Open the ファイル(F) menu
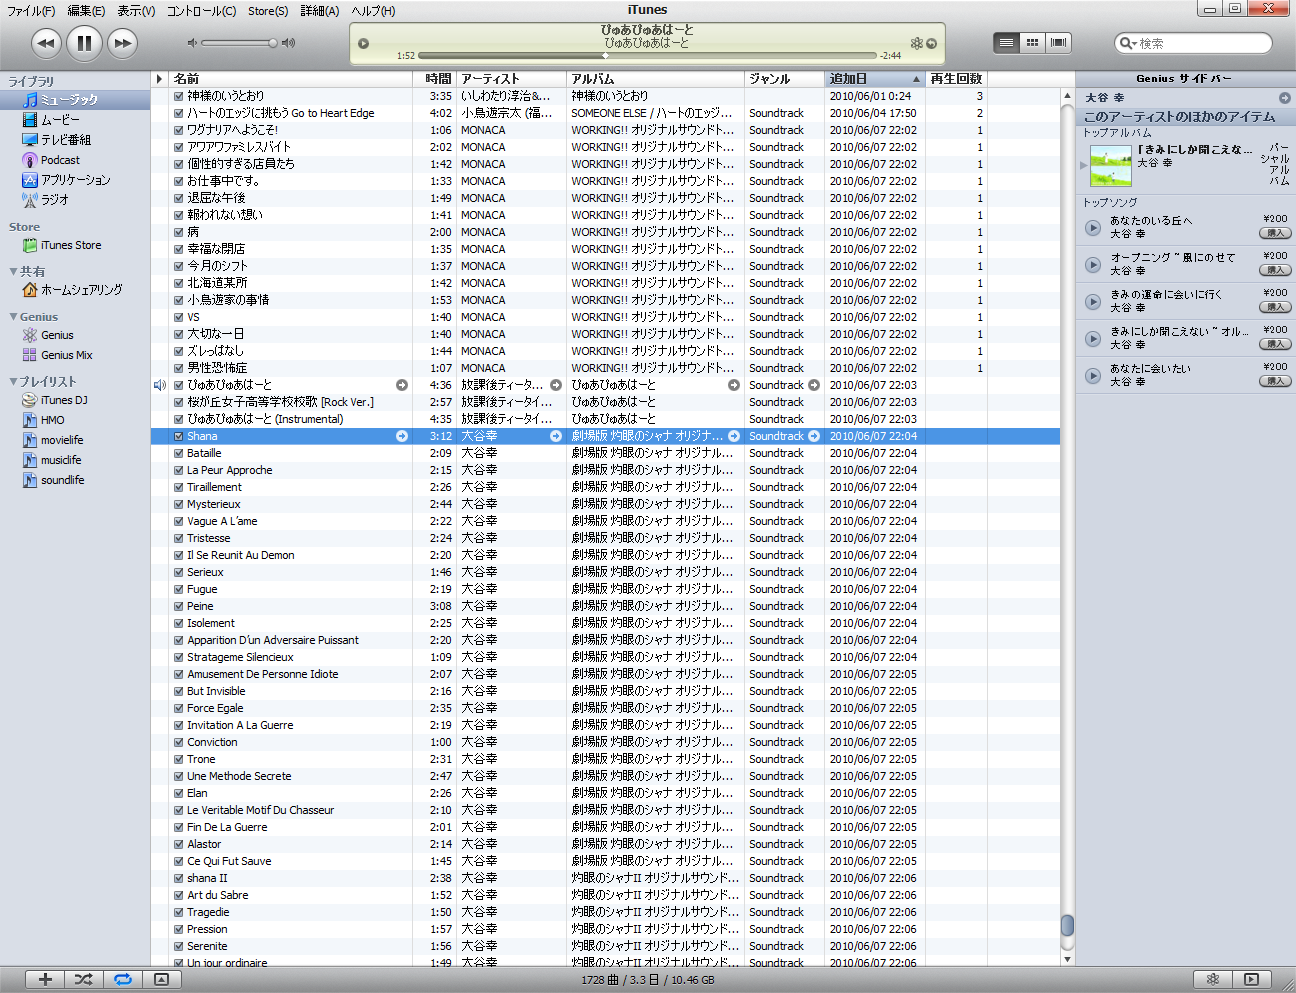1296x993 pixels. pos(31,11)
